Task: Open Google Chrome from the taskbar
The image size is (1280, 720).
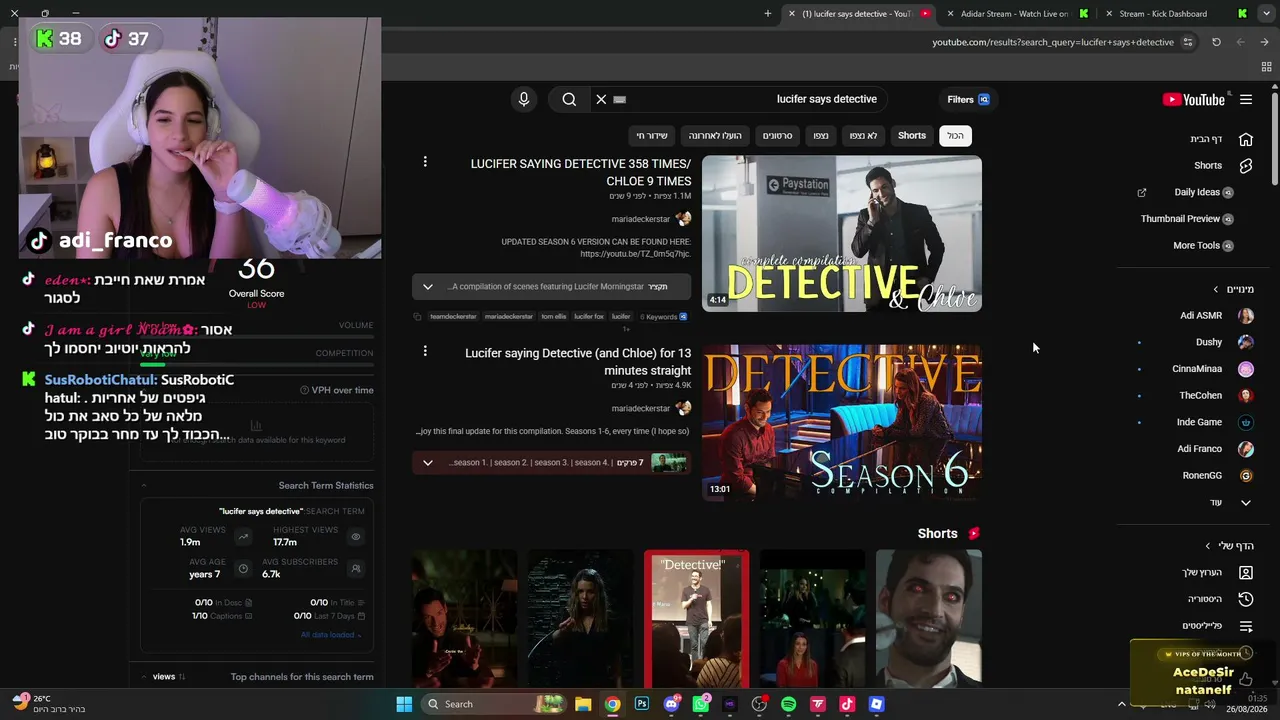Action: 612,704
